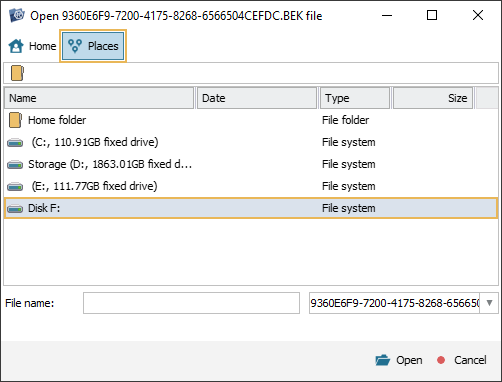Click the application icon in the title bar

pyautogui.click(x=17, y=15)
